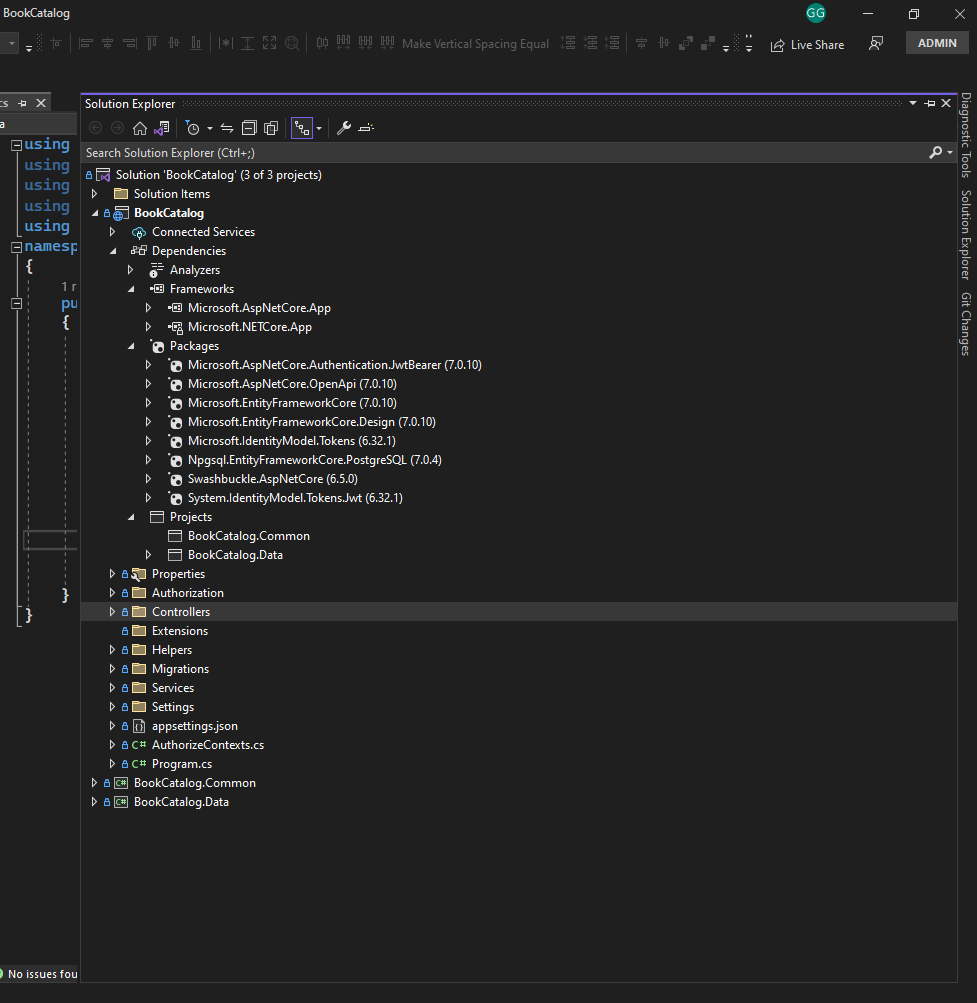Click the Pending Changes Filter clock icon
The height and width of the screenshot is (1003, 977).
pyautogui.click(x=193, y=128)
